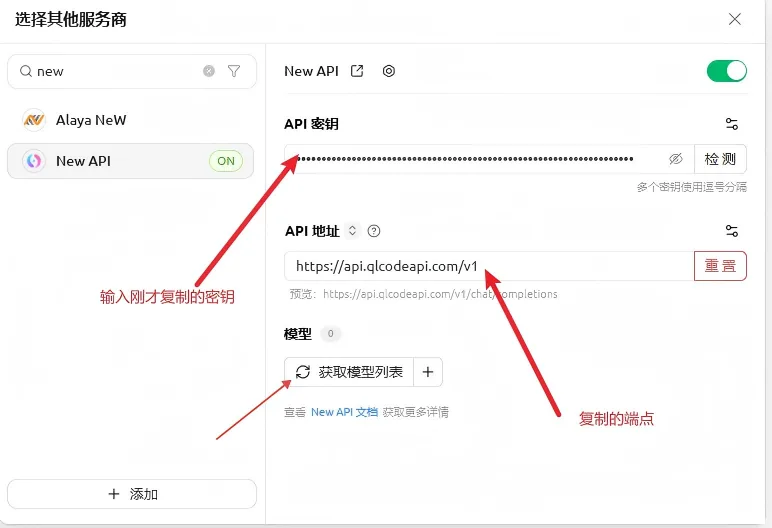
Task: Click the Alaya NeW logo icon
Action: click(34, 120)
